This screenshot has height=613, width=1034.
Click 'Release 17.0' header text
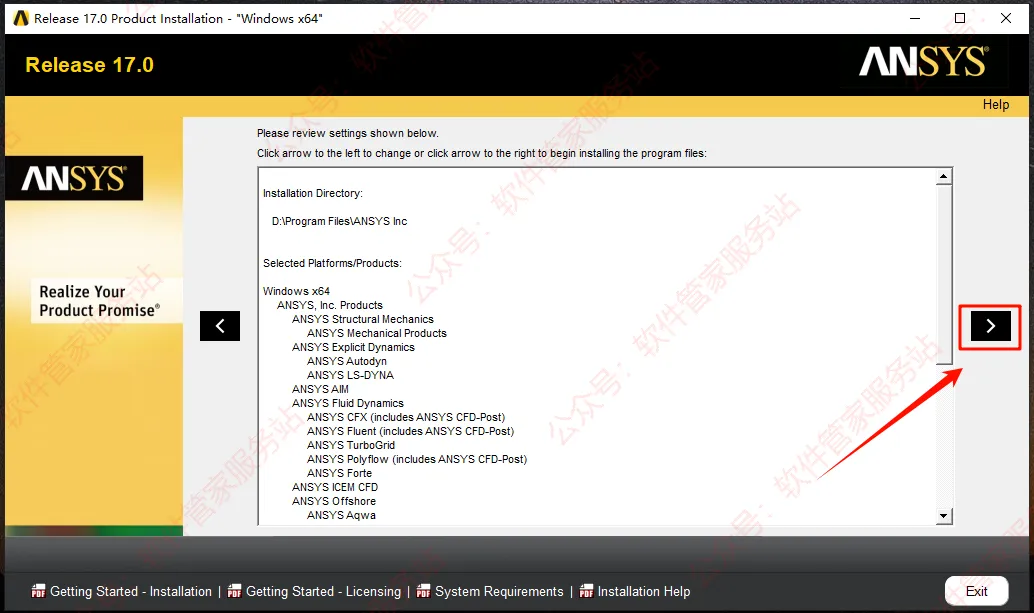[x=90, y=65]
